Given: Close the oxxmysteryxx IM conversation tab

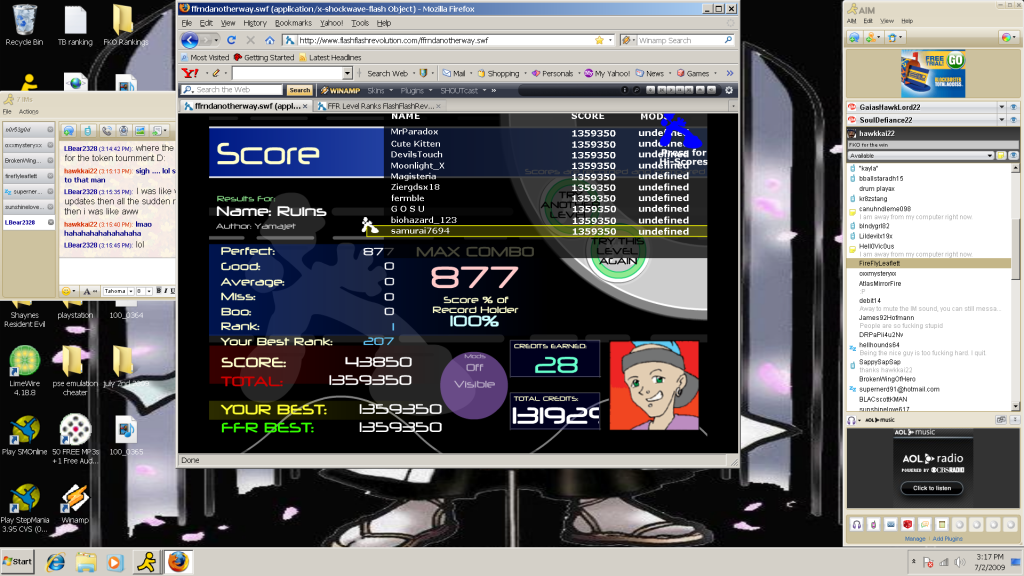Looking at the screenshot, I should coord(51,145).
